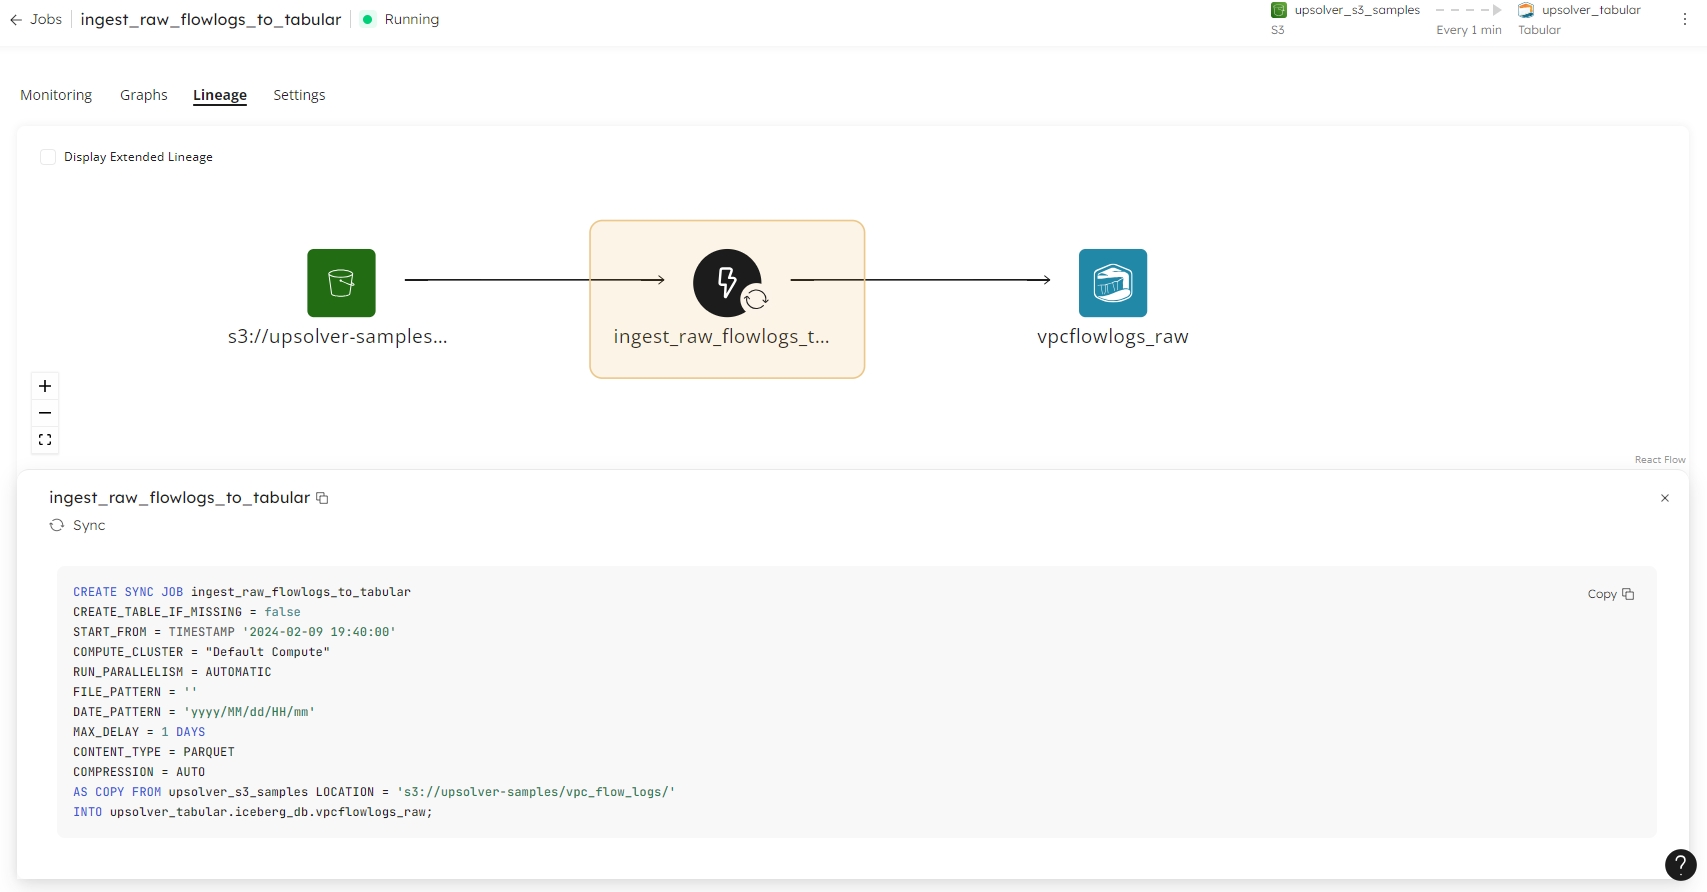Enable Display Extended Lineage checkbox
Viewport: 1707px width, 892px height.
pos(48,157)
